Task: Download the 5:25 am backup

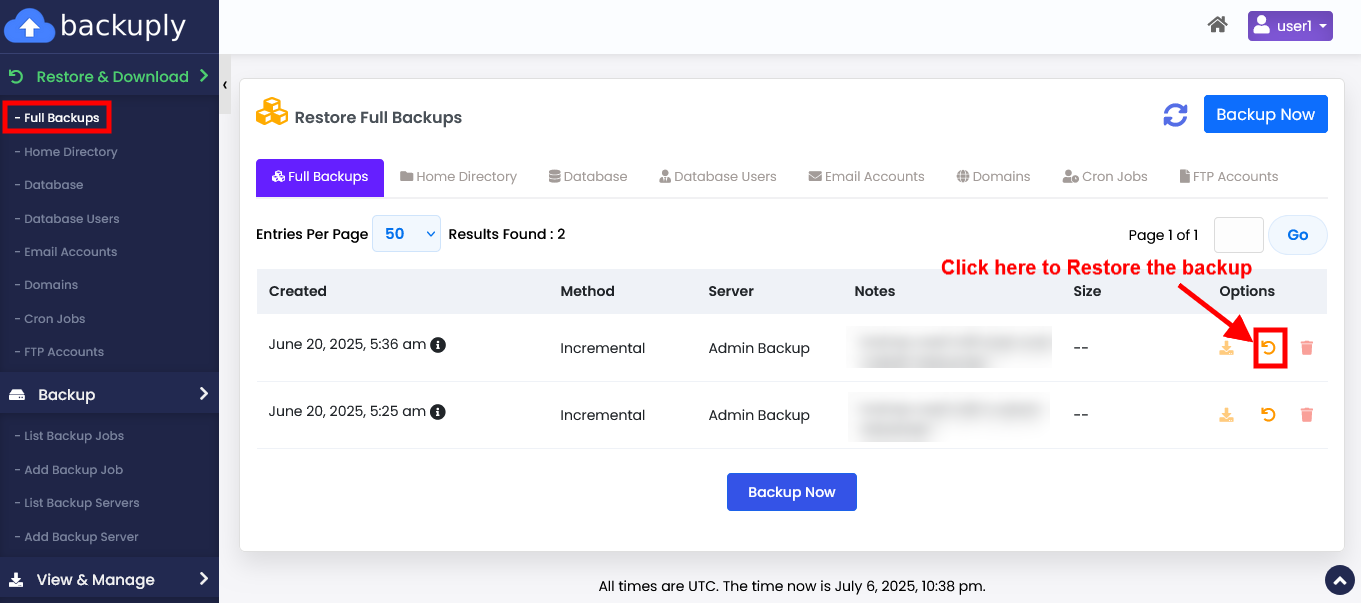Action: pos(1226,415)
